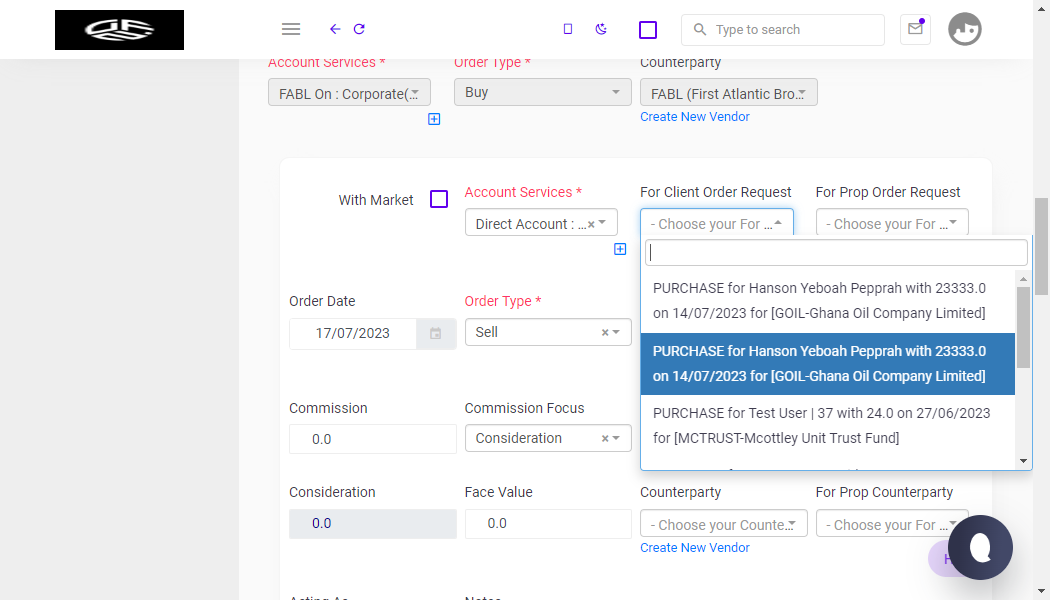Open the mail notifications icon
Screen dimensions: 1050x600
click(x=915, y=29)
